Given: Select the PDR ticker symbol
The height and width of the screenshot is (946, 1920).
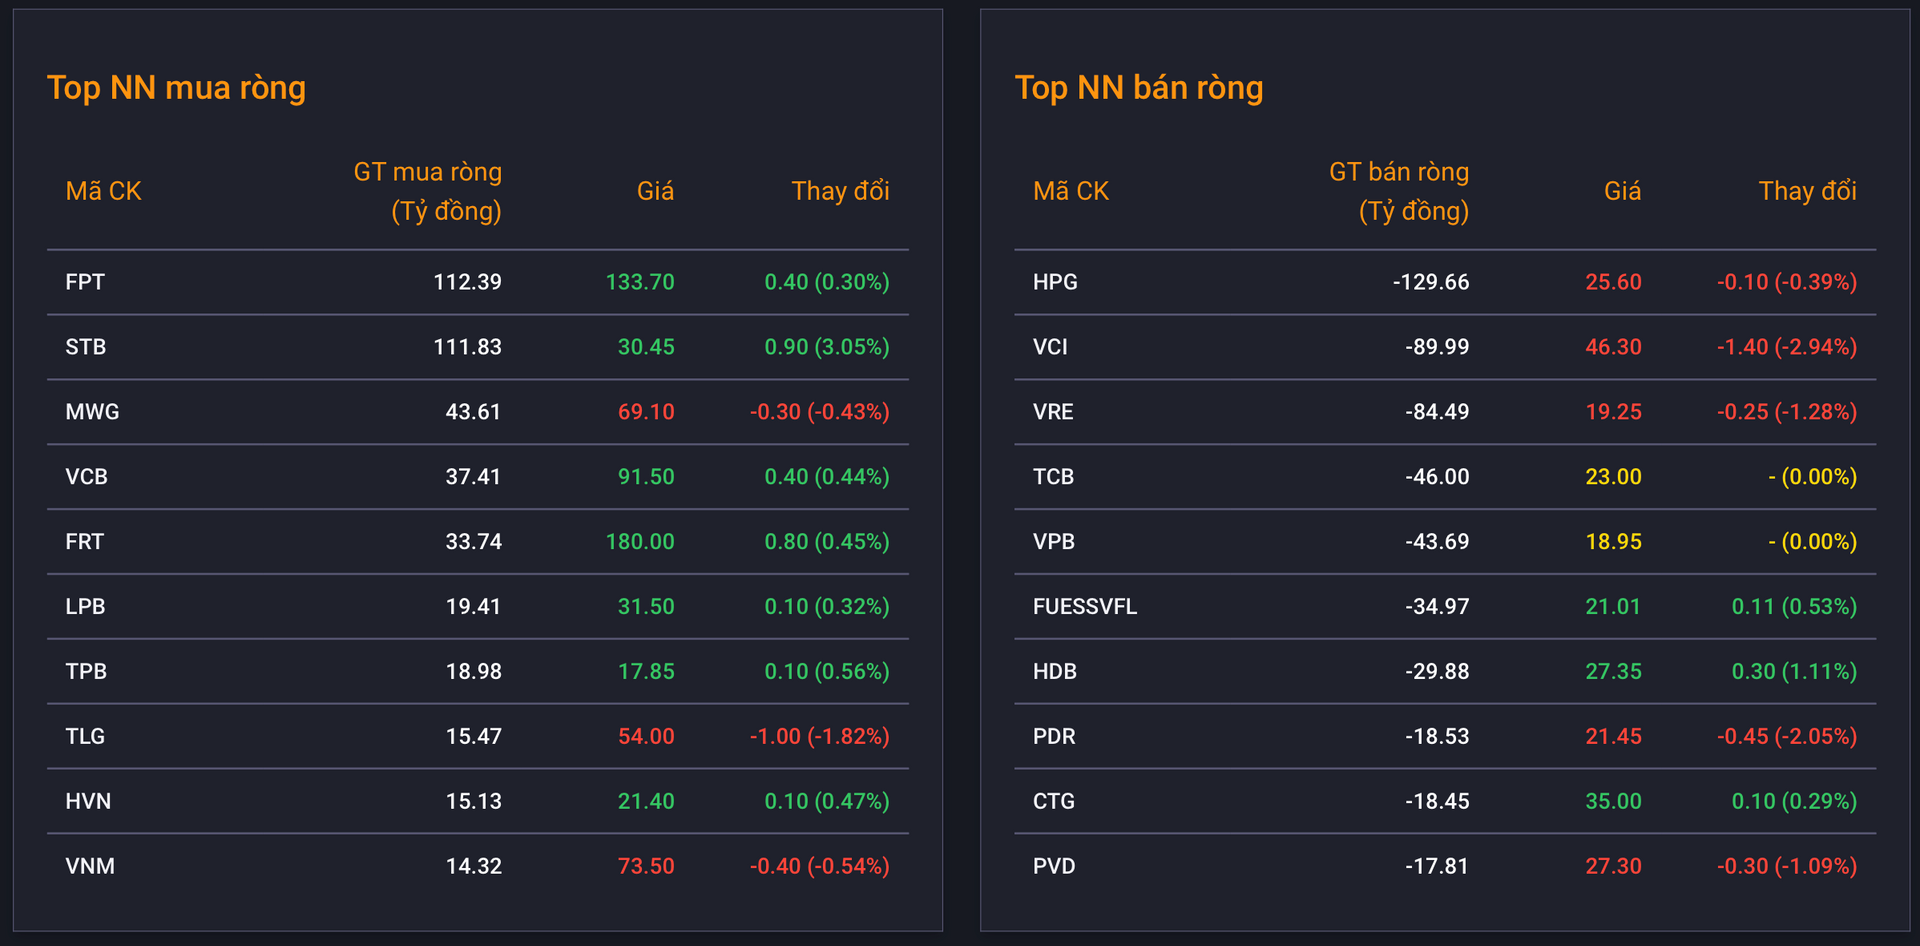Looking at the screenshot, I should pyautogui.click(x=1054, y=737).
